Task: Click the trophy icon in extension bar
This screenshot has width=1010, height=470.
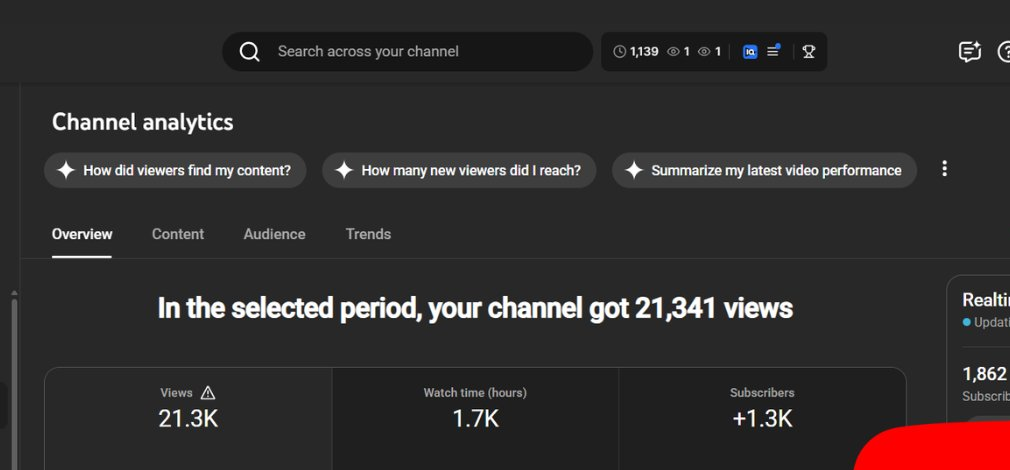Action: 808,52
